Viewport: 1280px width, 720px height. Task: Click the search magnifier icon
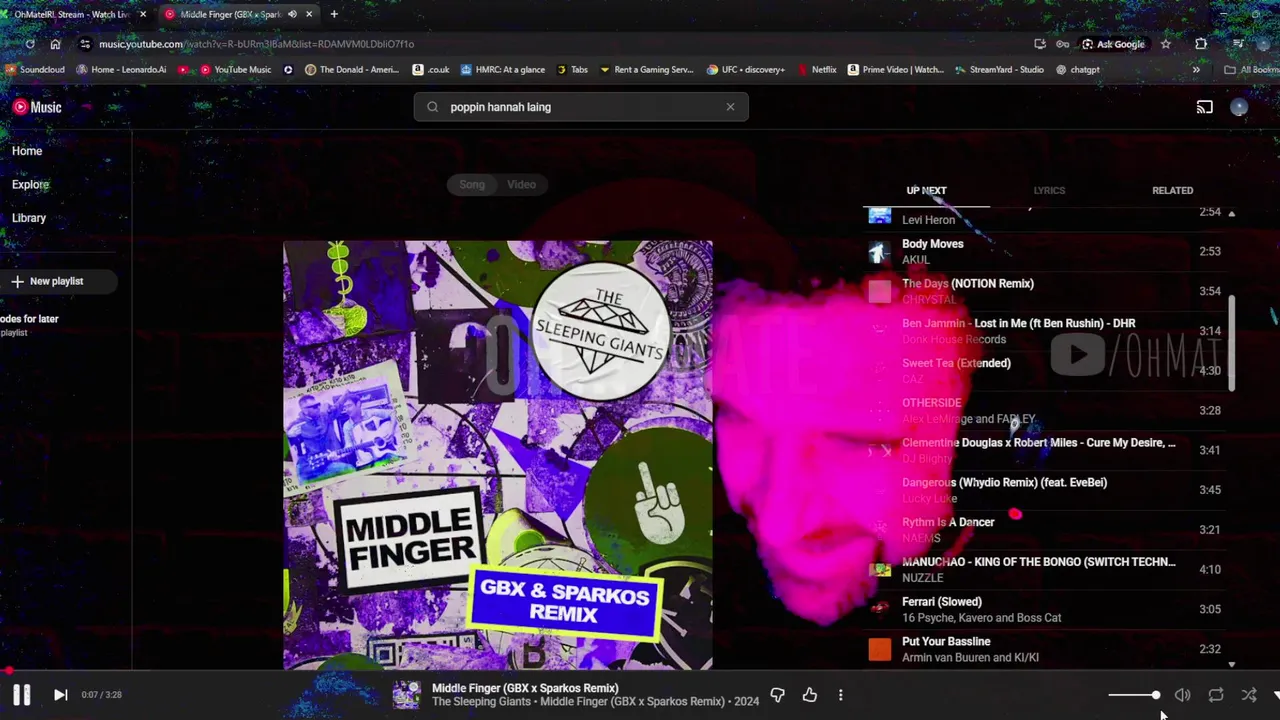(x=432, y=107)
